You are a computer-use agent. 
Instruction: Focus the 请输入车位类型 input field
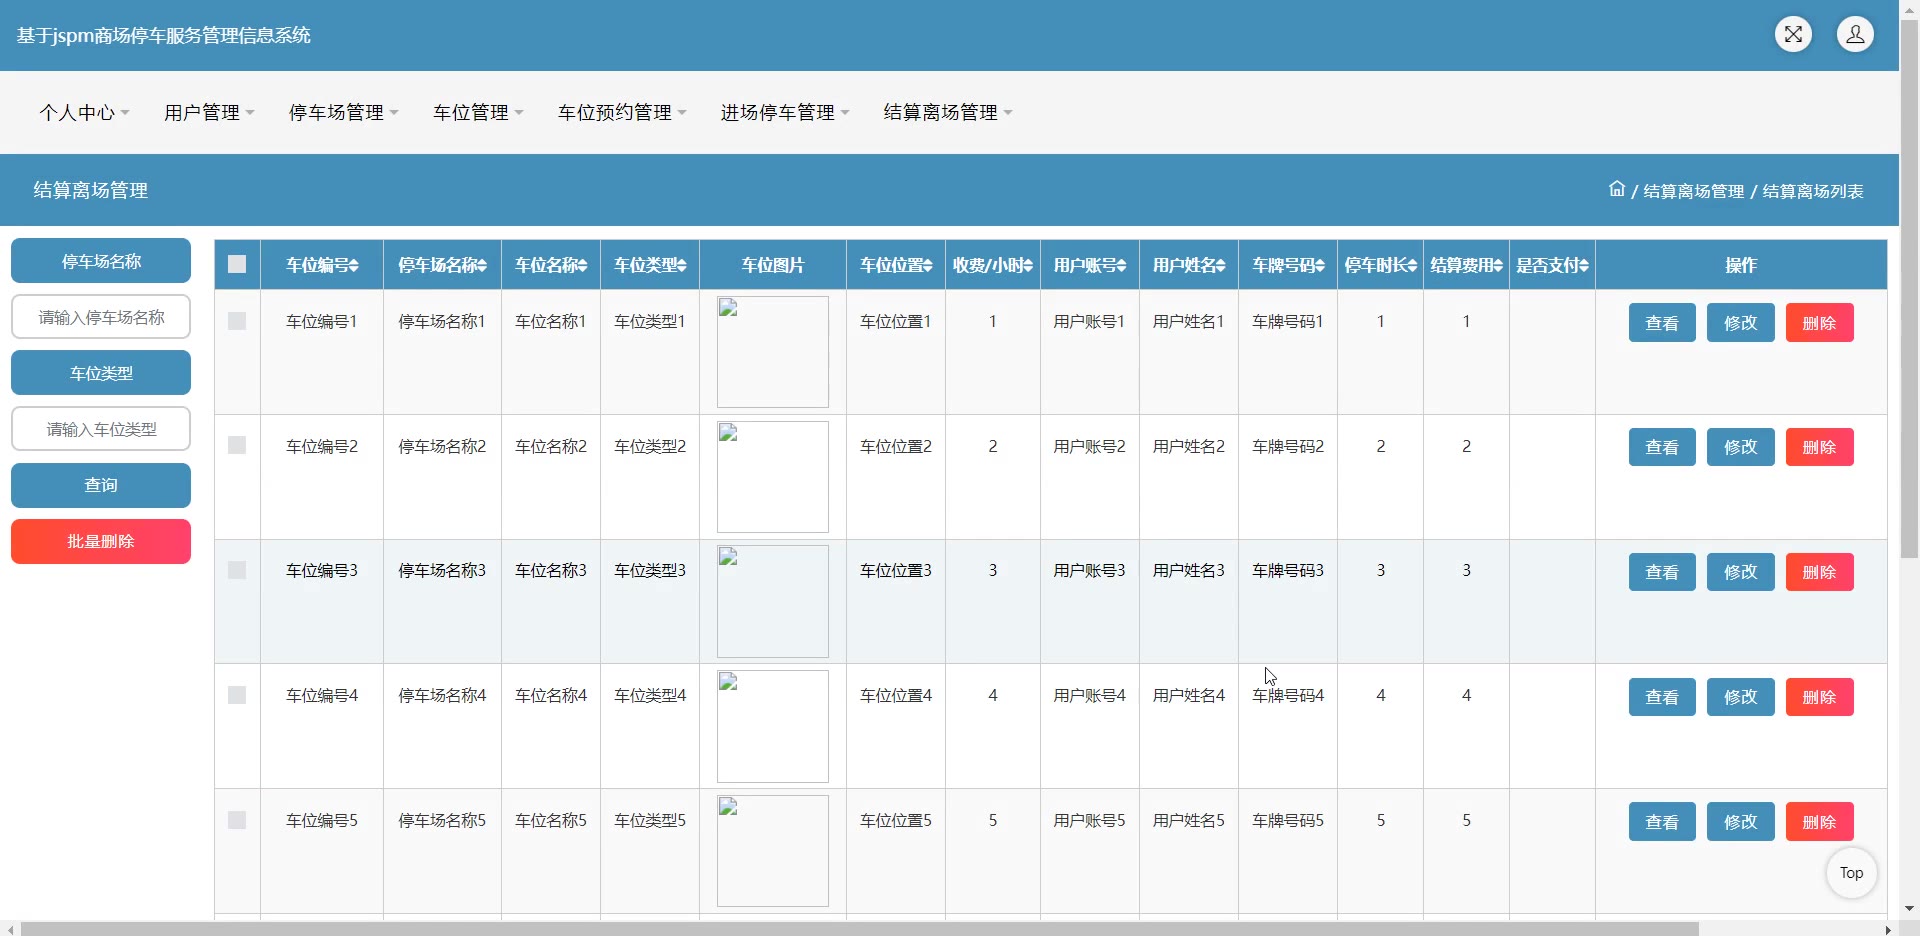(x=101, y=429)
